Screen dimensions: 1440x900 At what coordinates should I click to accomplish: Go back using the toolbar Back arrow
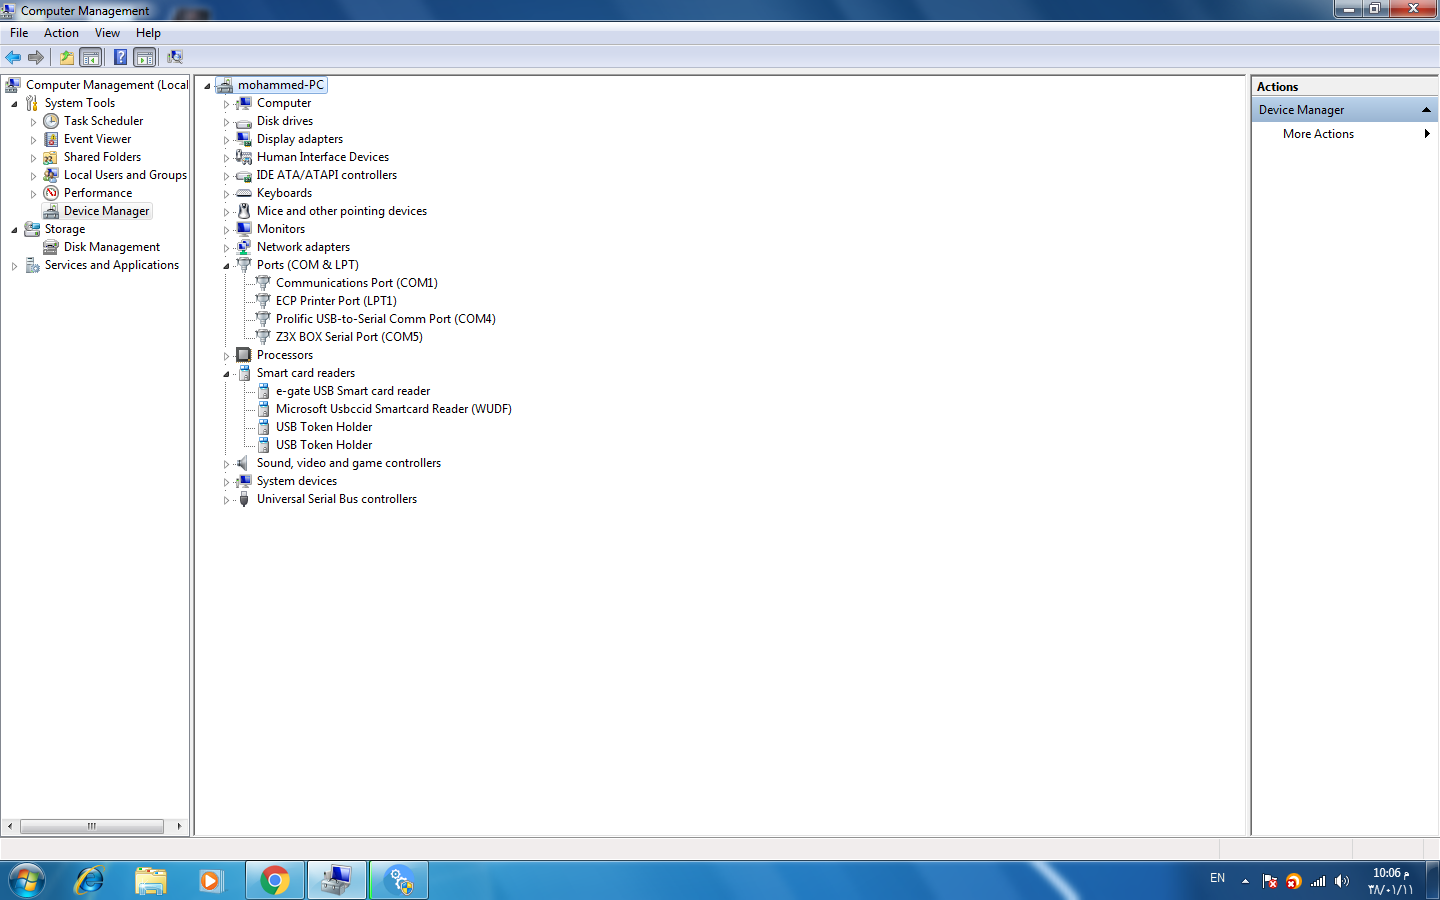point(13,57)
